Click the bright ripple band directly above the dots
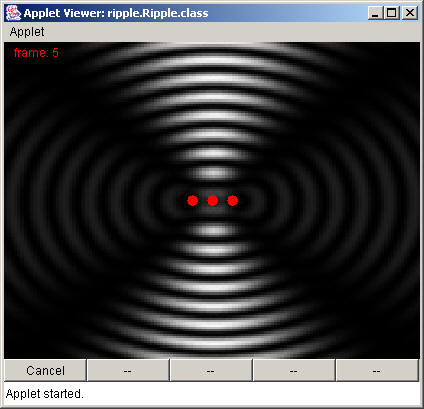Image resolution: width=424 pixels, height=409 pixels. tap(213, 173)
